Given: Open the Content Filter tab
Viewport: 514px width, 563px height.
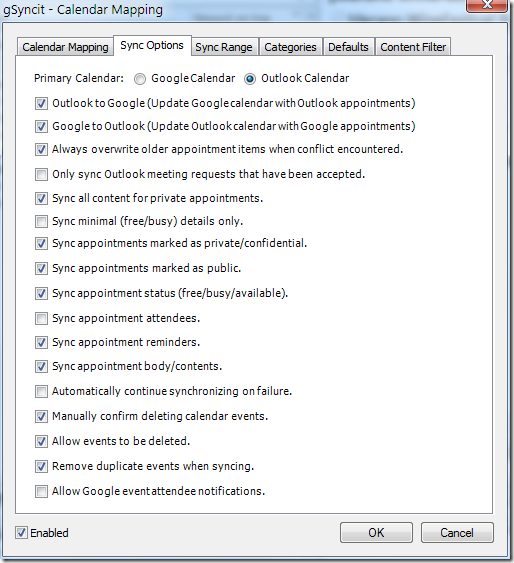Looking at the screenshot, I should [413, 47].
